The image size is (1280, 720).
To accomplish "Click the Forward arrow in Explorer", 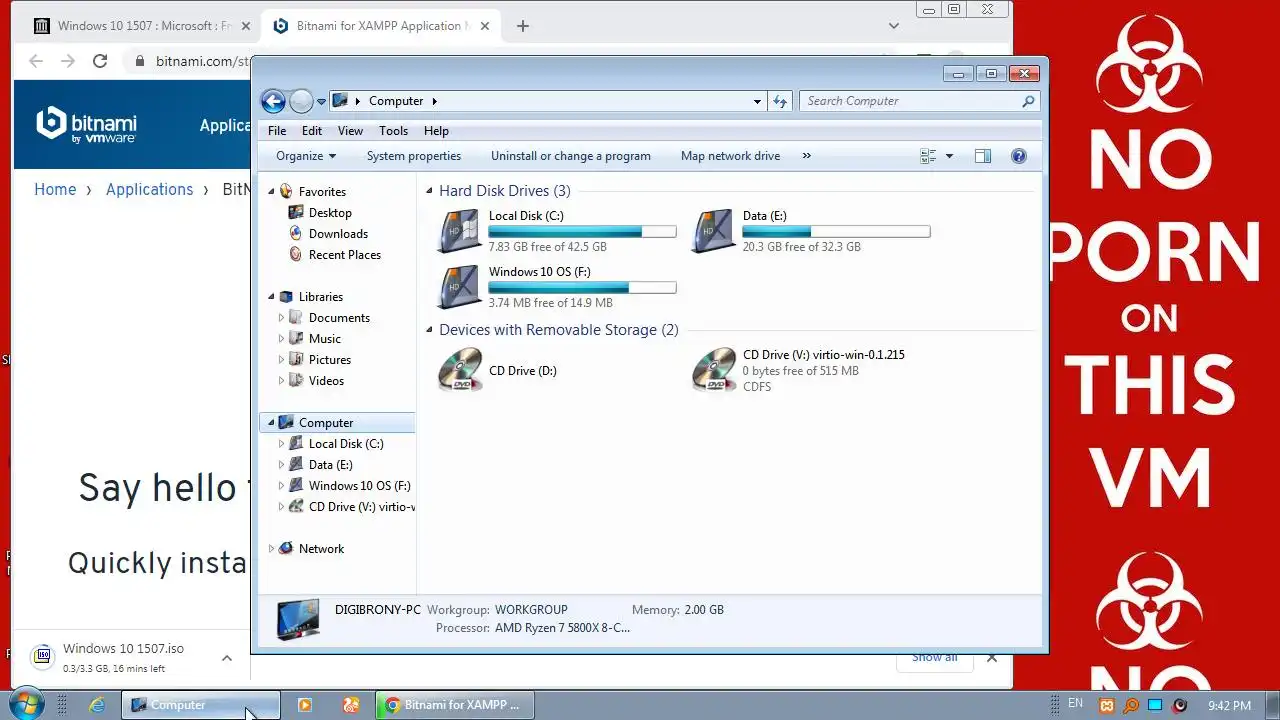I will tap(301, 101).
